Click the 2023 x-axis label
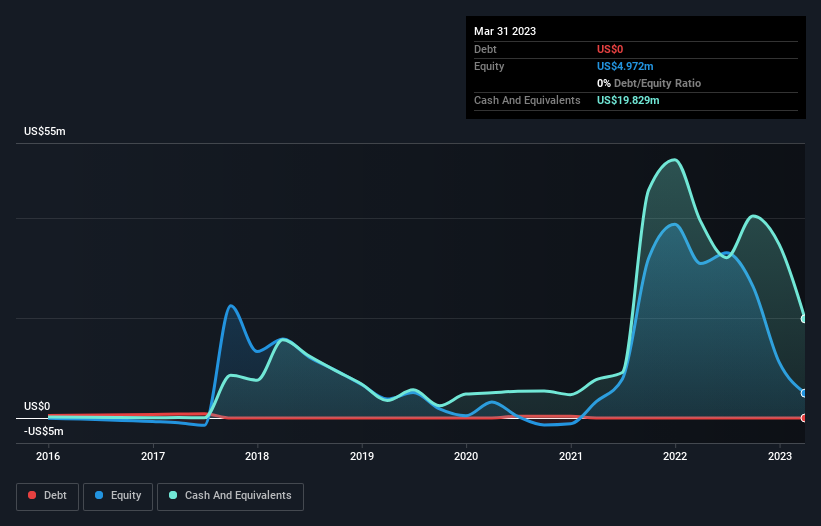Screen dimensions: 821x526 click(x=780, y=456)
